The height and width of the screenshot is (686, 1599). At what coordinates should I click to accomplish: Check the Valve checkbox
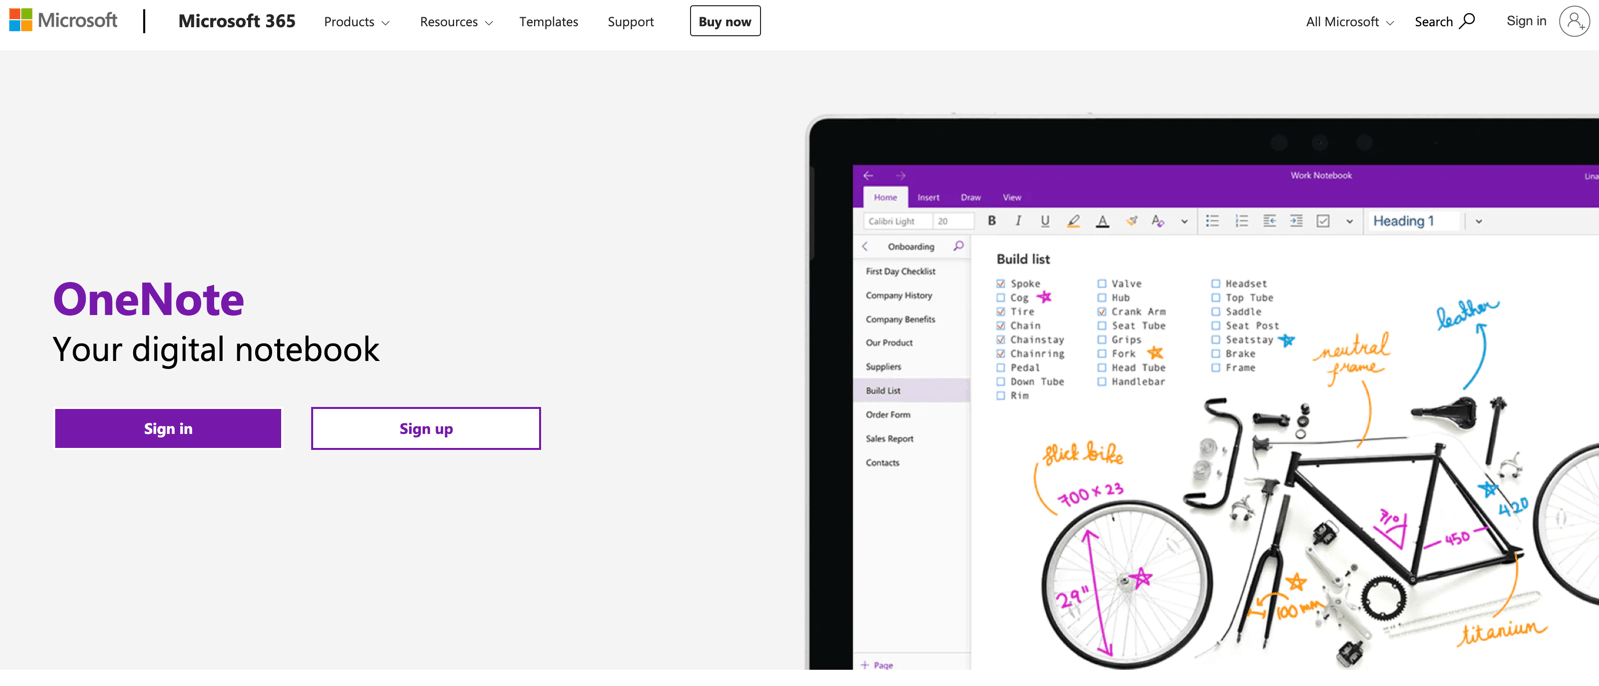[1102, 284]
